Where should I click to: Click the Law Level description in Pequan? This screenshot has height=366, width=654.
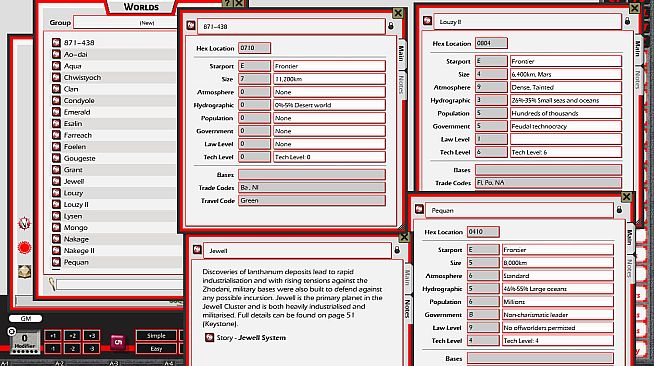(558, 328)
